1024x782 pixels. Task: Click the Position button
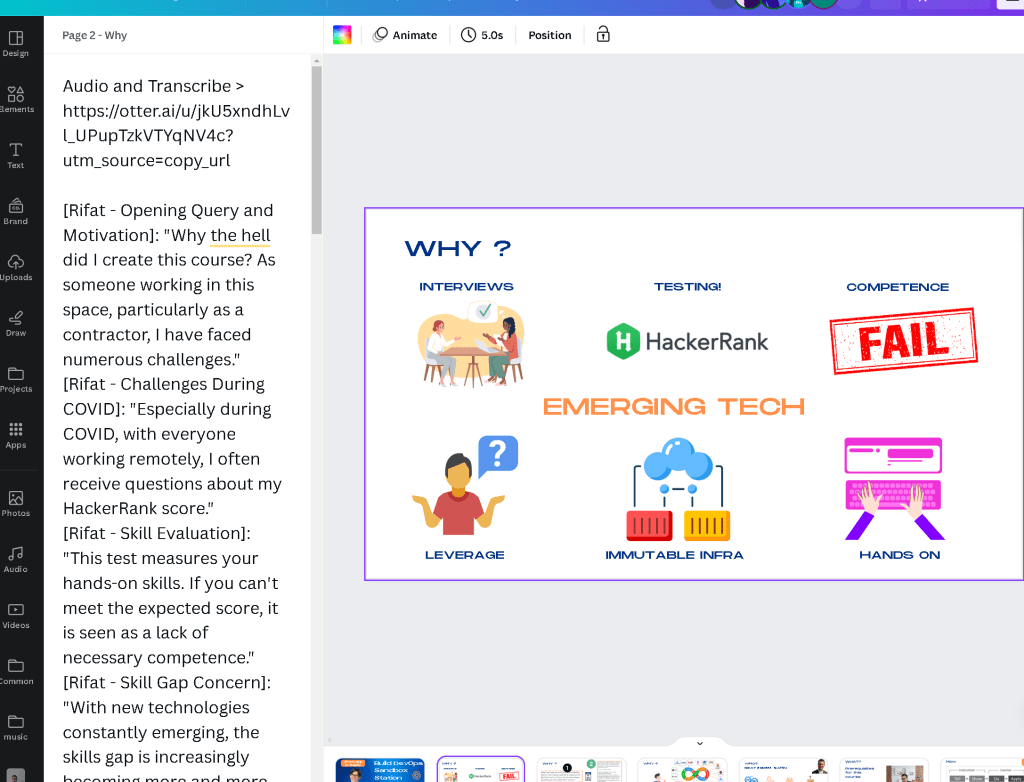tap(550, 35)
